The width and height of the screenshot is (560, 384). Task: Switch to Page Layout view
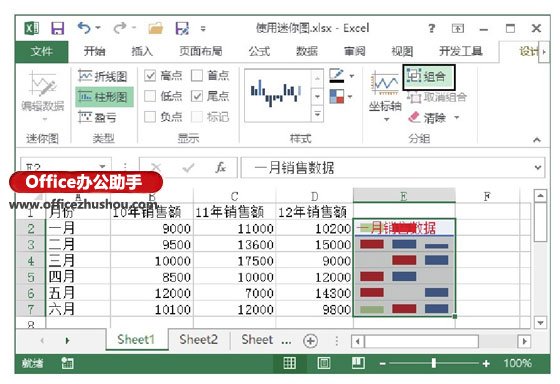[x=324, y=363]
